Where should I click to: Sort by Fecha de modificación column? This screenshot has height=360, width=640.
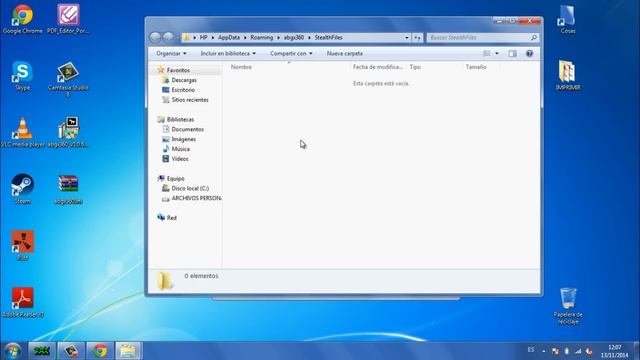tap(378, 67)
